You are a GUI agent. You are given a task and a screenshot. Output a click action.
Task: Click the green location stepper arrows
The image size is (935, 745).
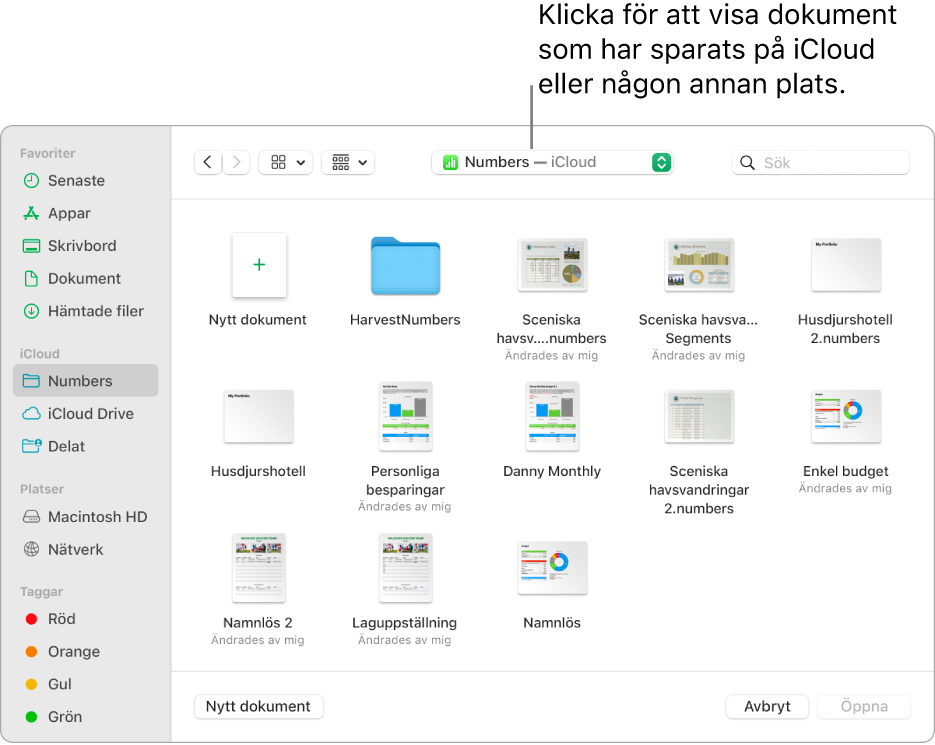tap(661, 162)
